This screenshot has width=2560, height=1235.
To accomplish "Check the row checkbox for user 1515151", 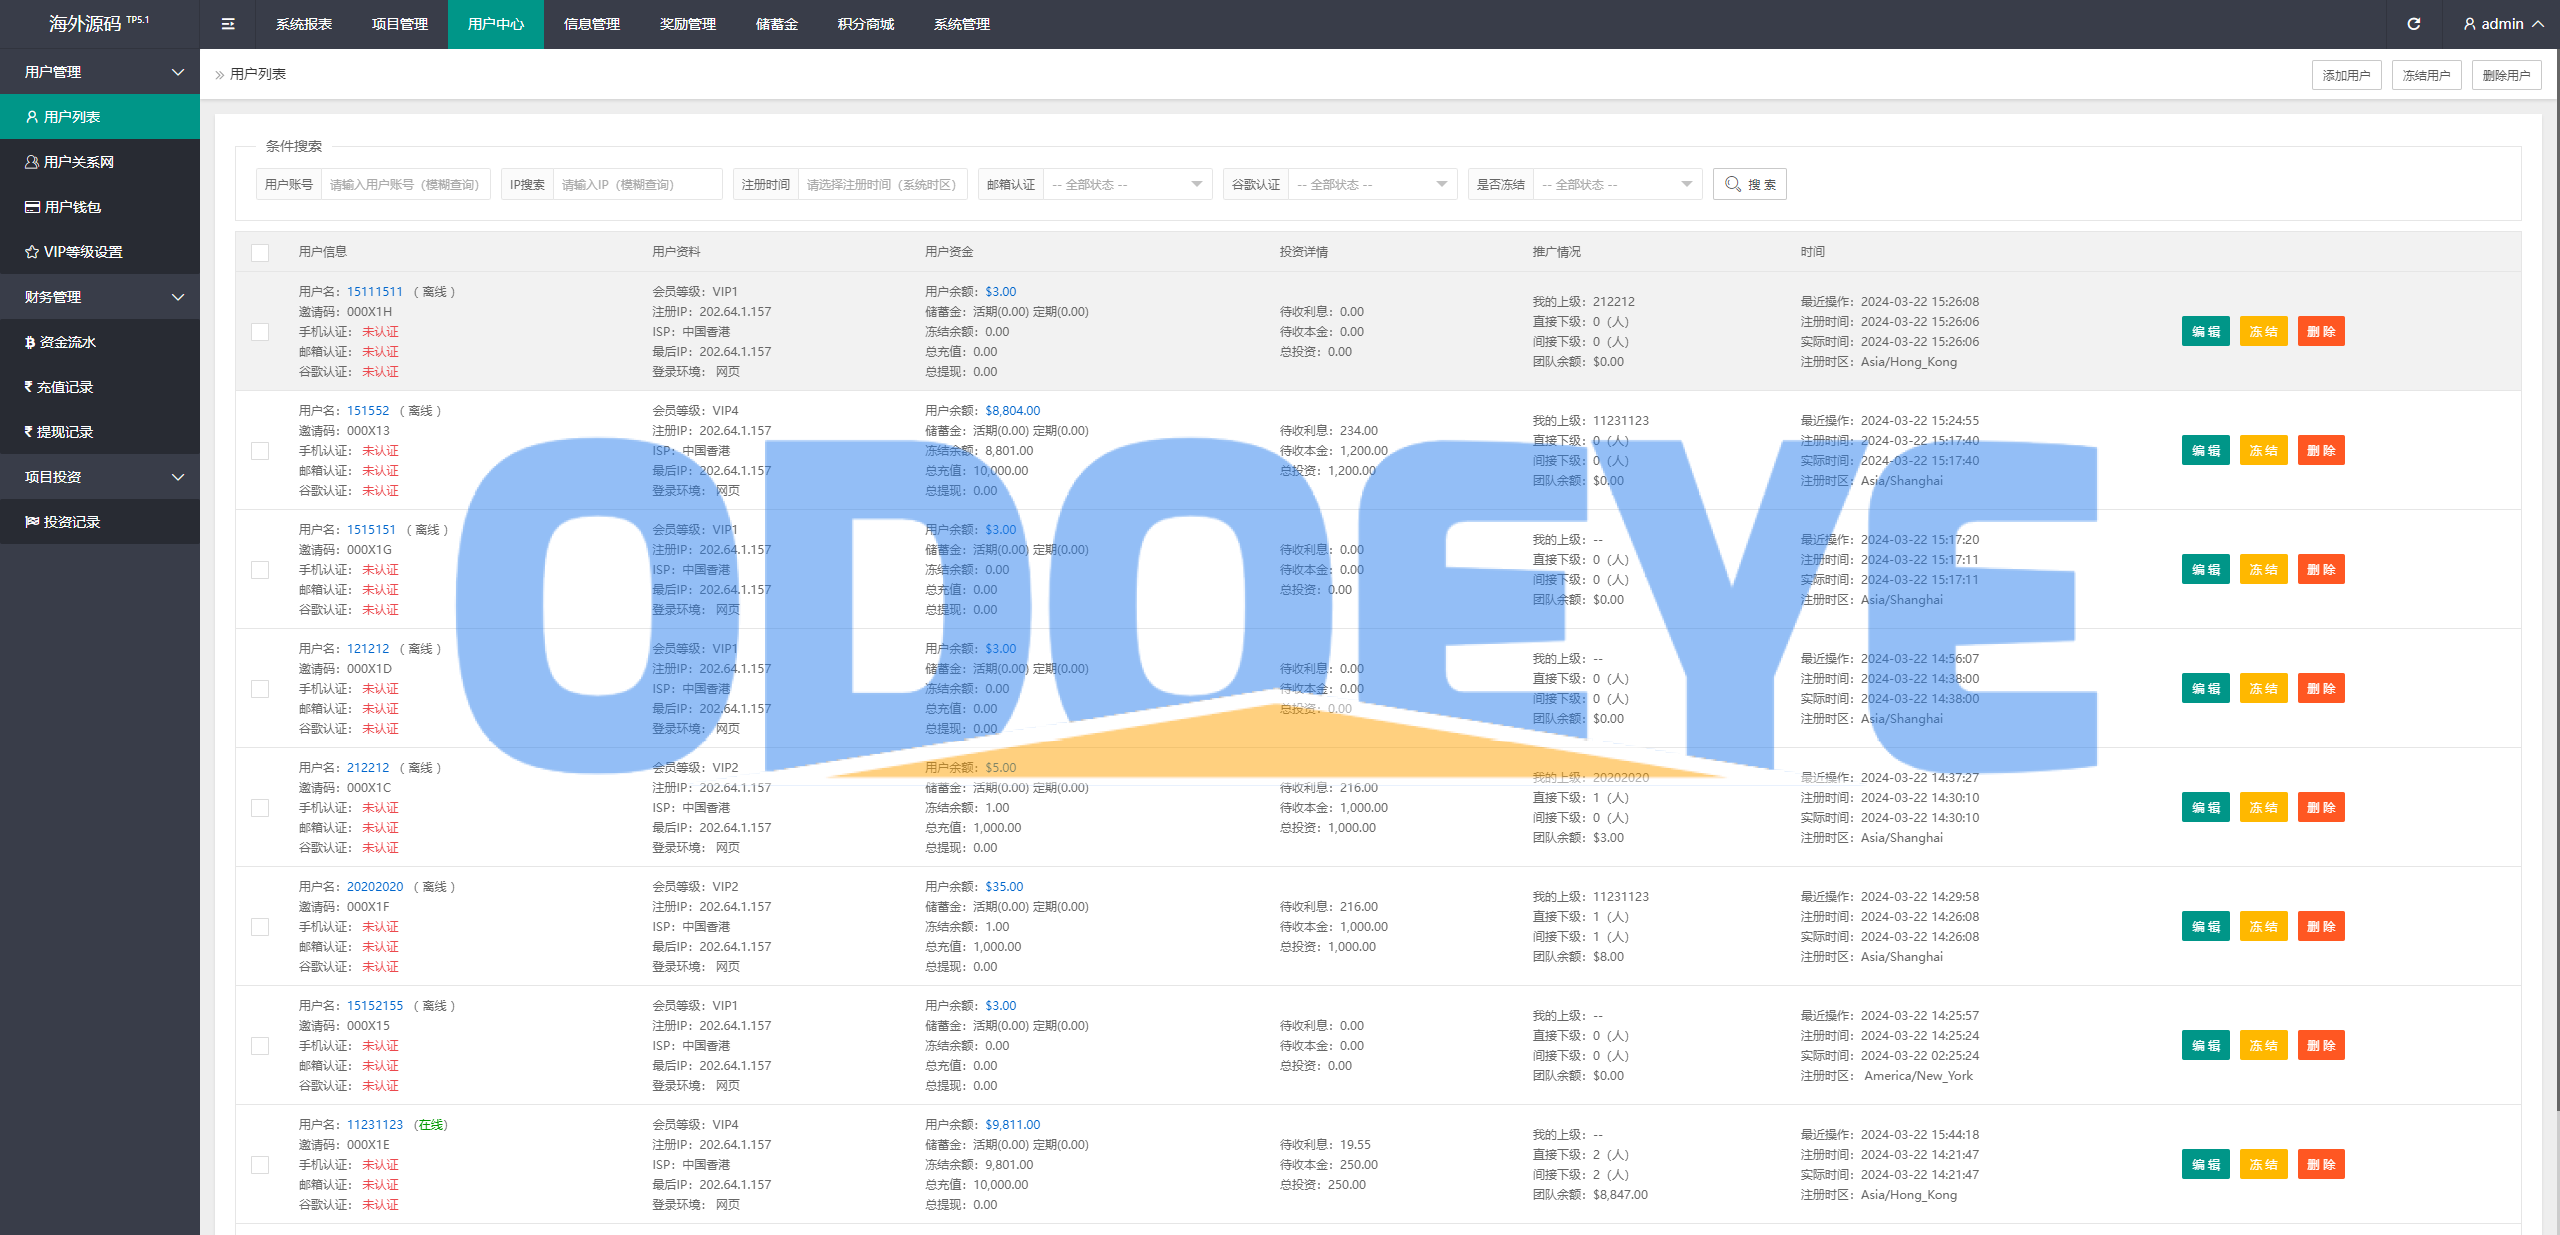I will point(260,570).
